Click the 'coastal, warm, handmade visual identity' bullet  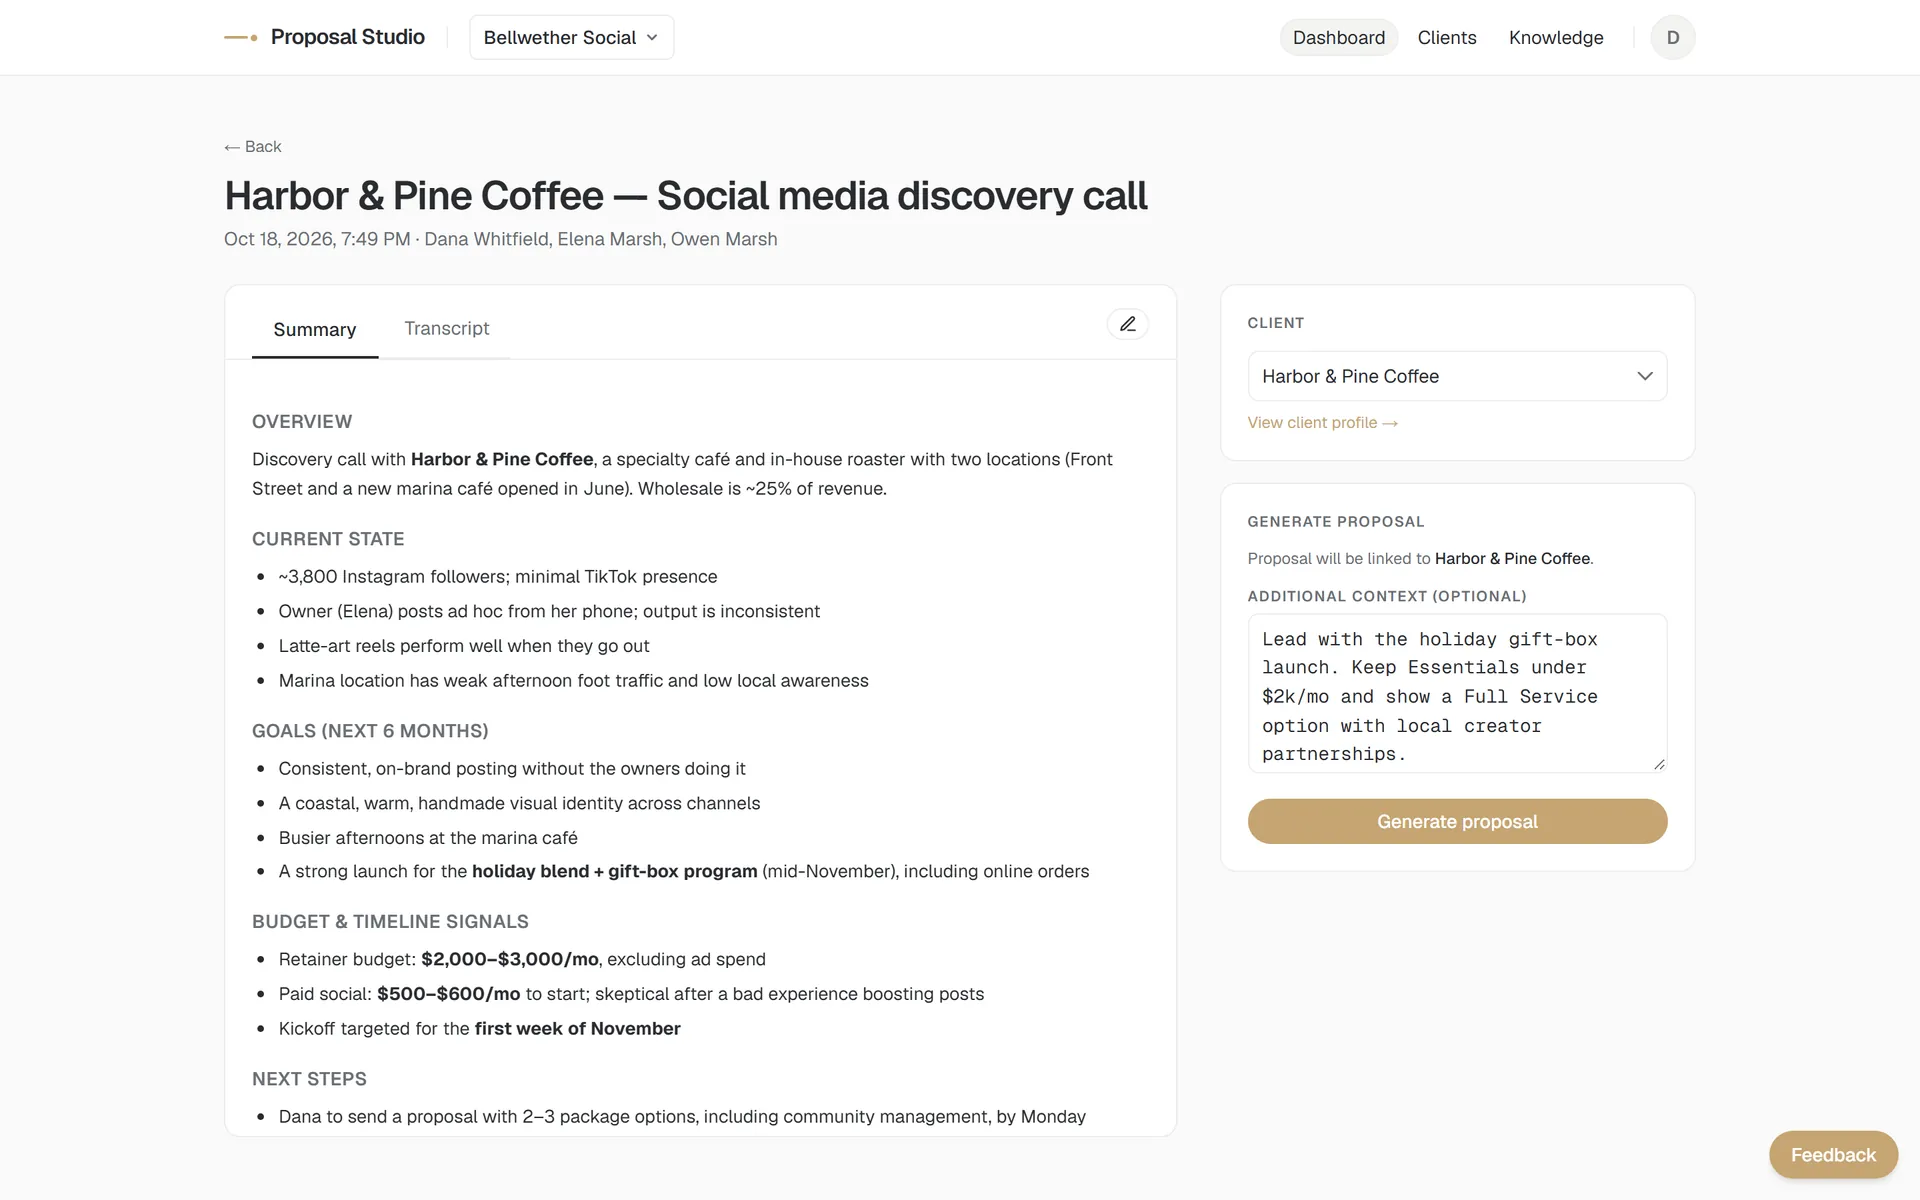point(519,803)
